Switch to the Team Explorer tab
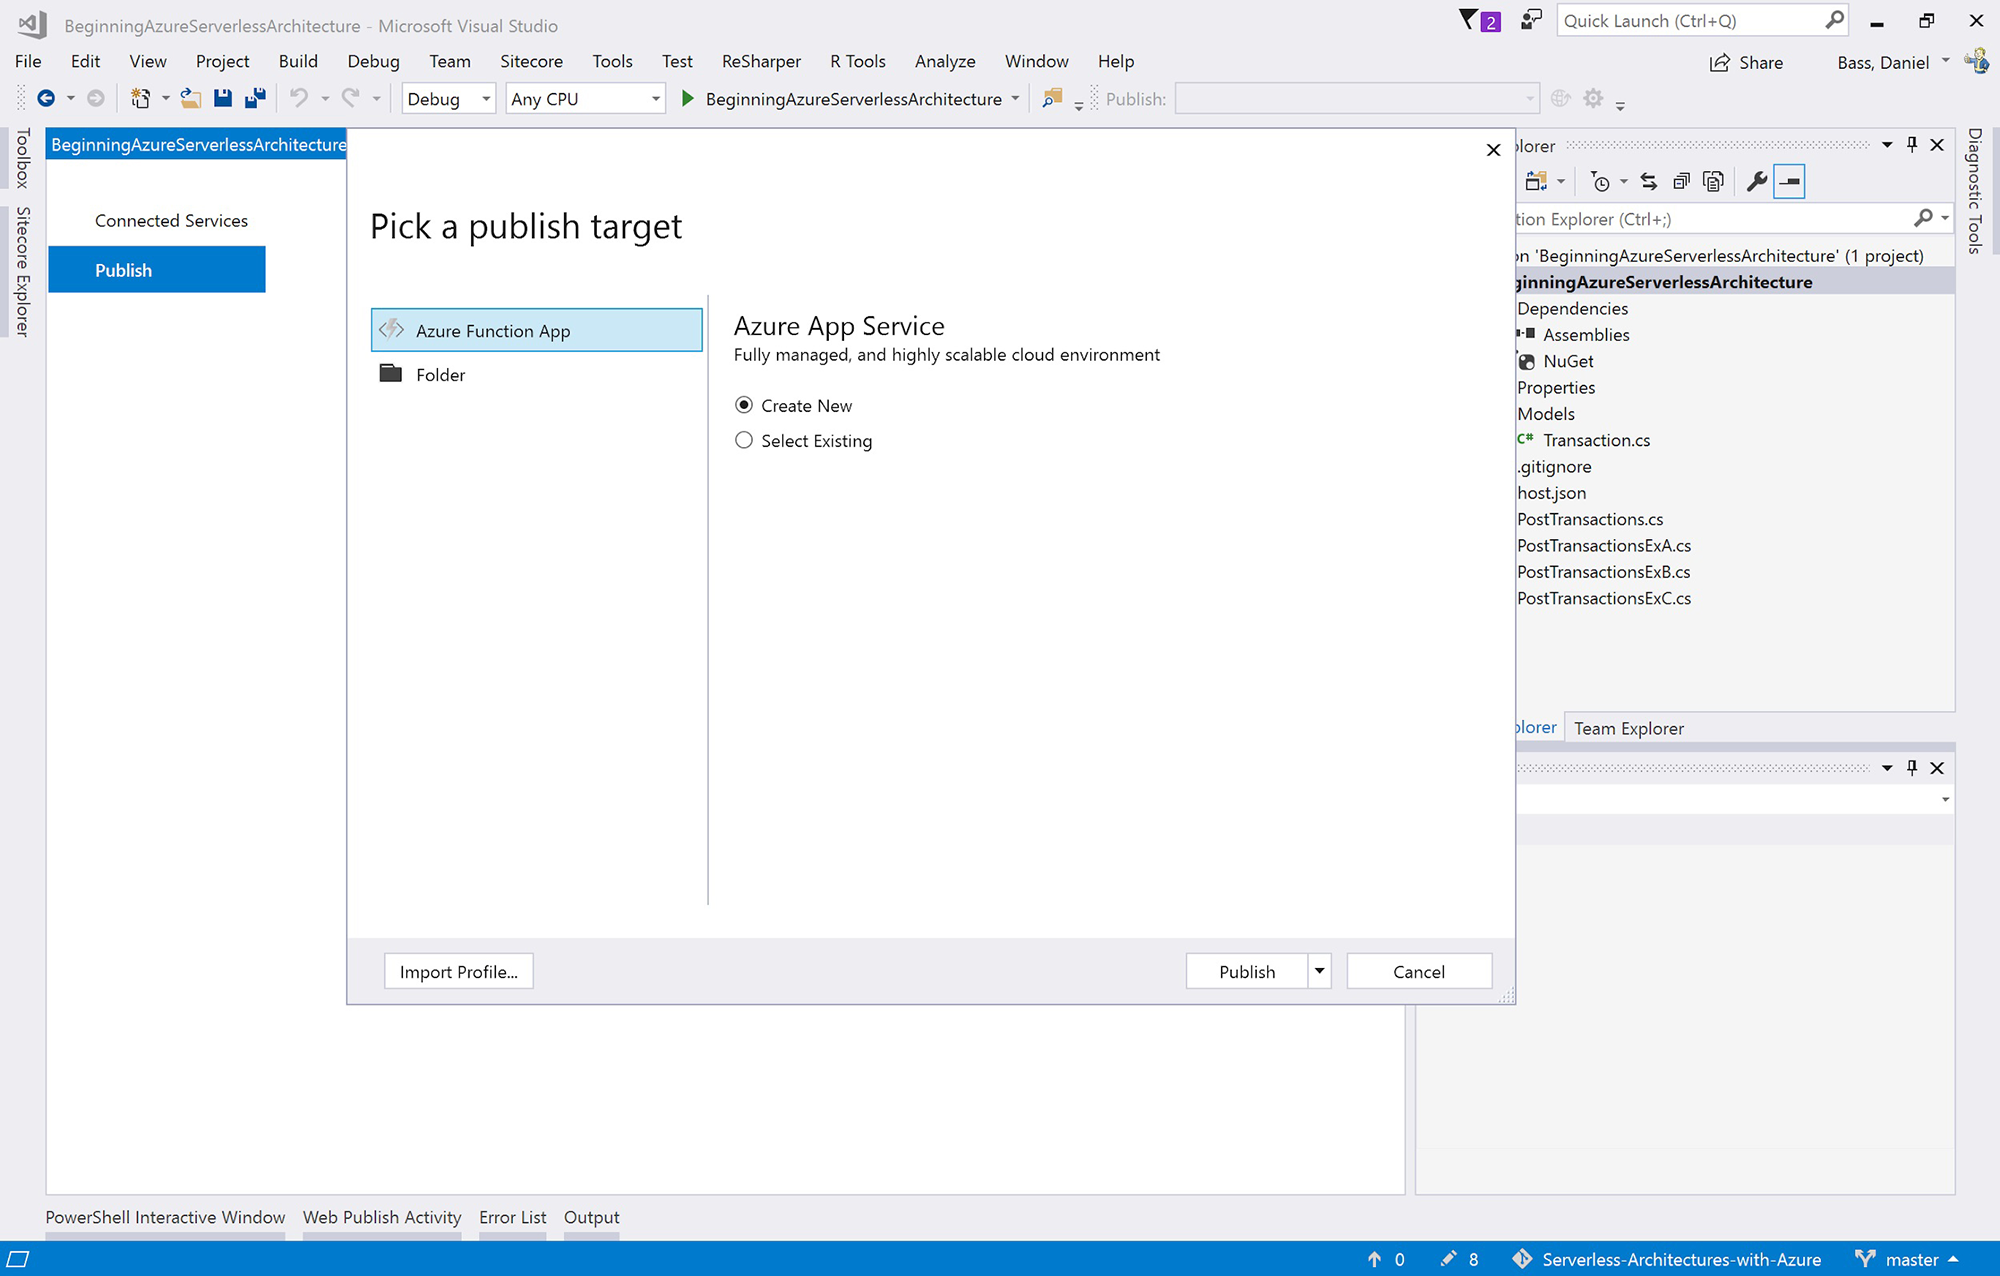 1629,728
